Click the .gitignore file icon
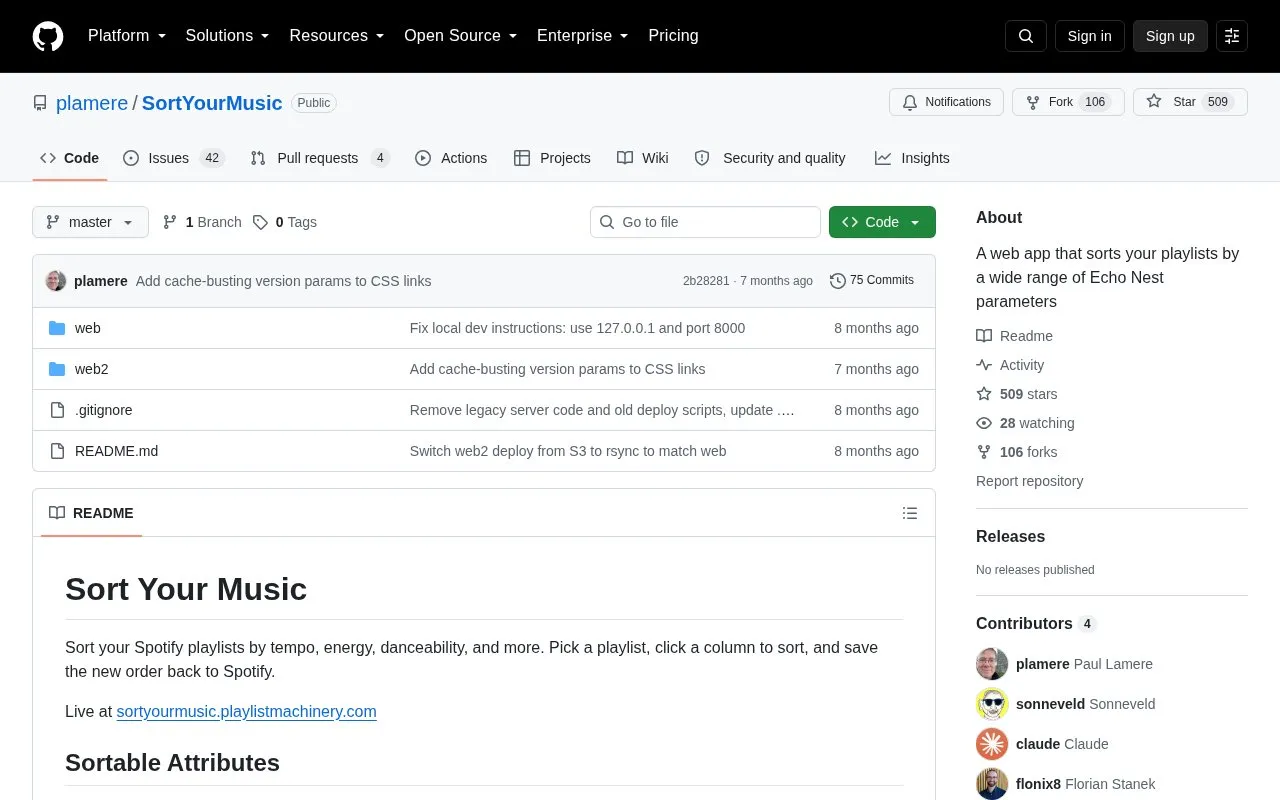 click(x=57, y=410)
